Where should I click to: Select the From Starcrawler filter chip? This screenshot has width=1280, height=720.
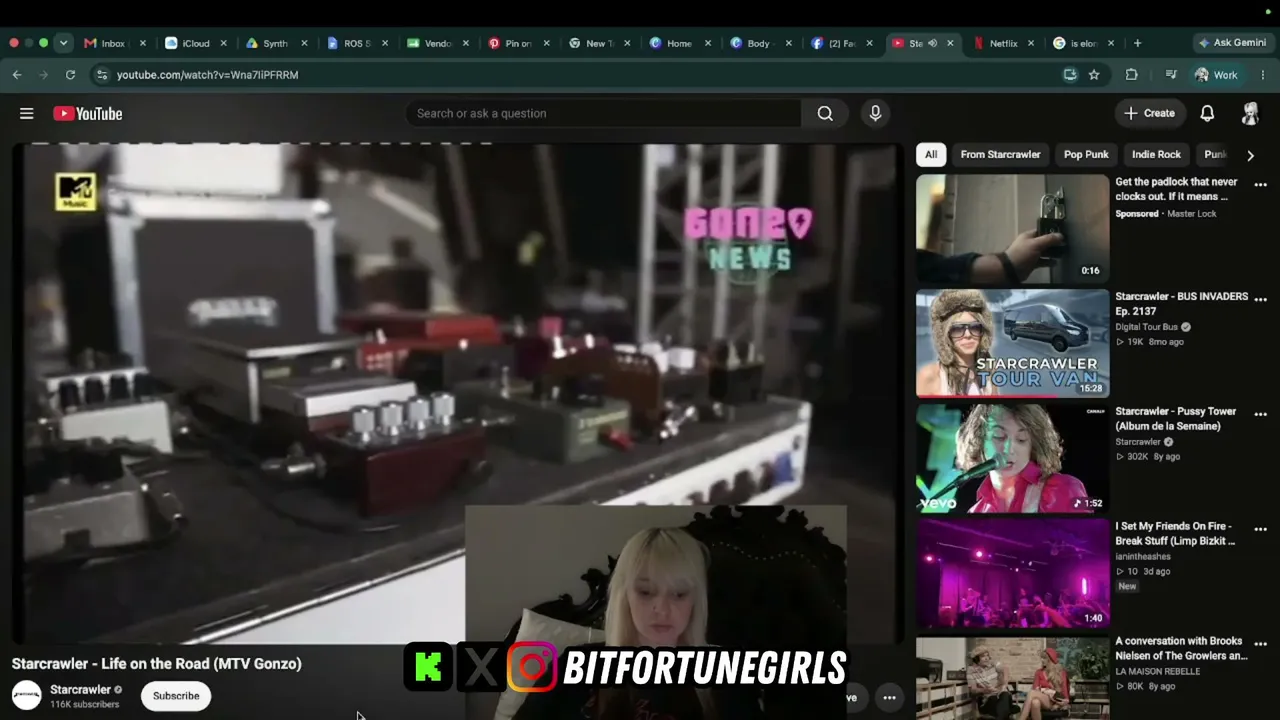(1000, 155)
